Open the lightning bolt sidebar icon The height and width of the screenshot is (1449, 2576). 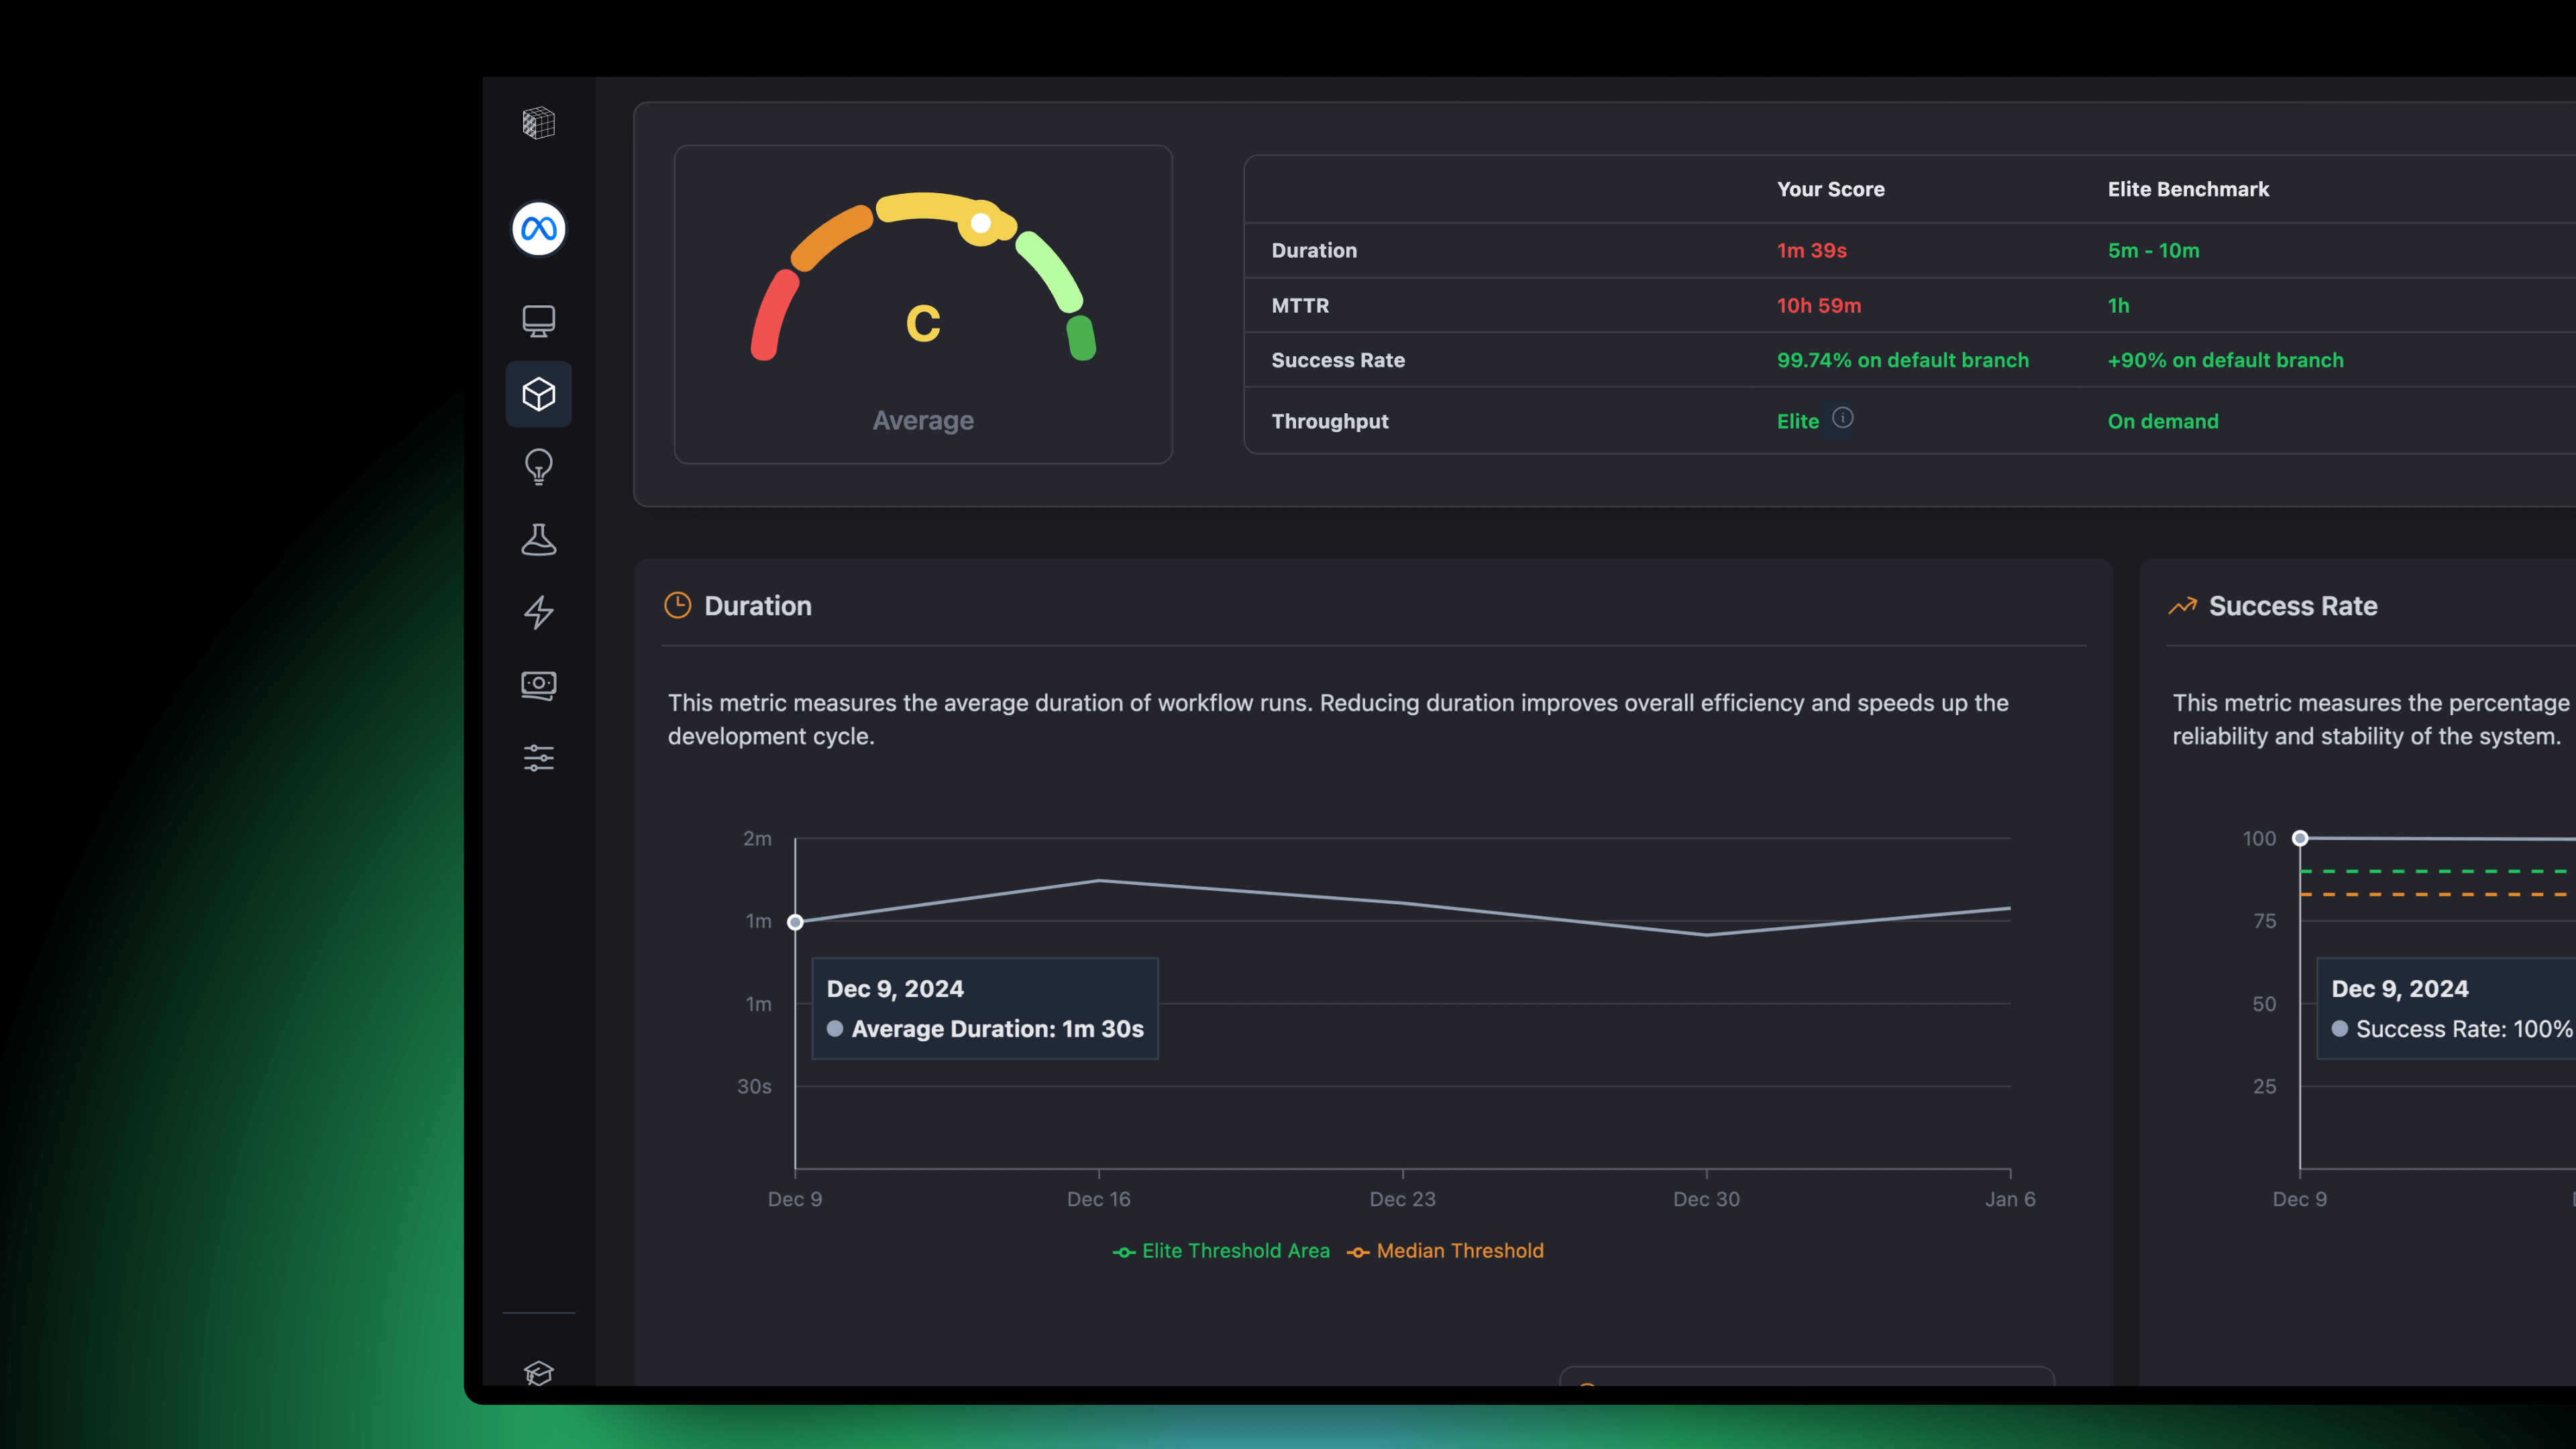[538, 612]
